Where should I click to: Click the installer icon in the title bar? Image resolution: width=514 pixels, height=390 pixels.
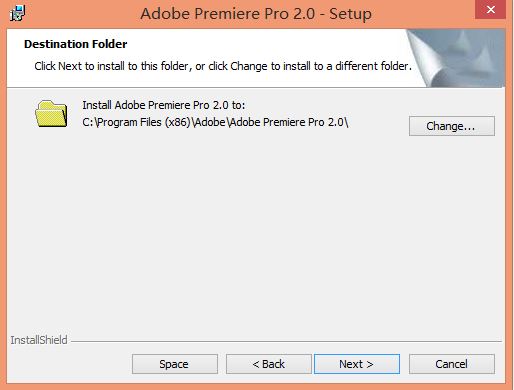point(18,13)
